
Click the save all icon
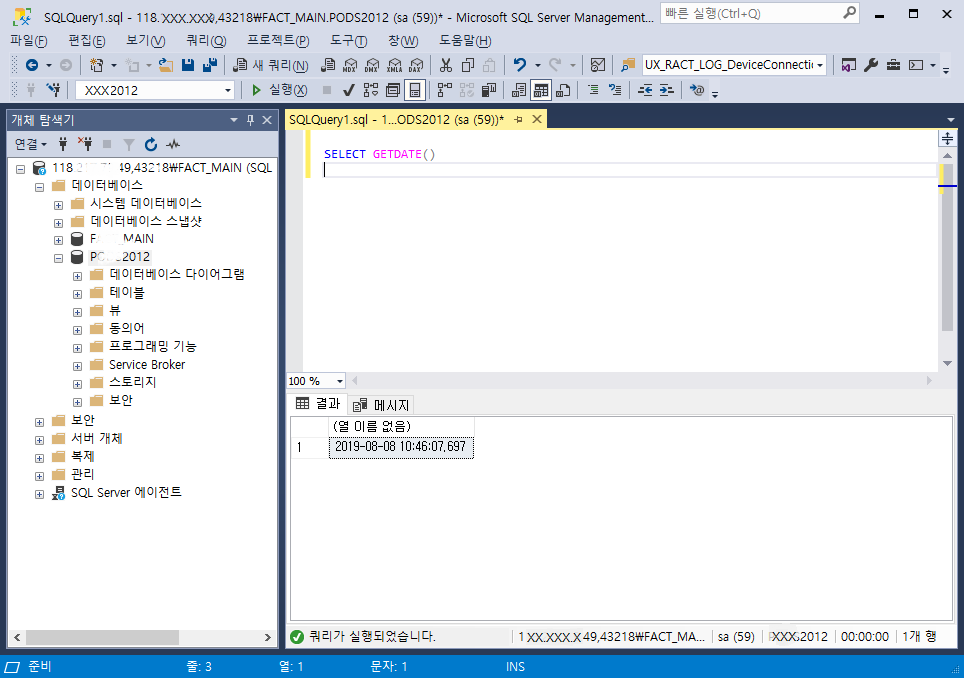click(x=210, y=65)
